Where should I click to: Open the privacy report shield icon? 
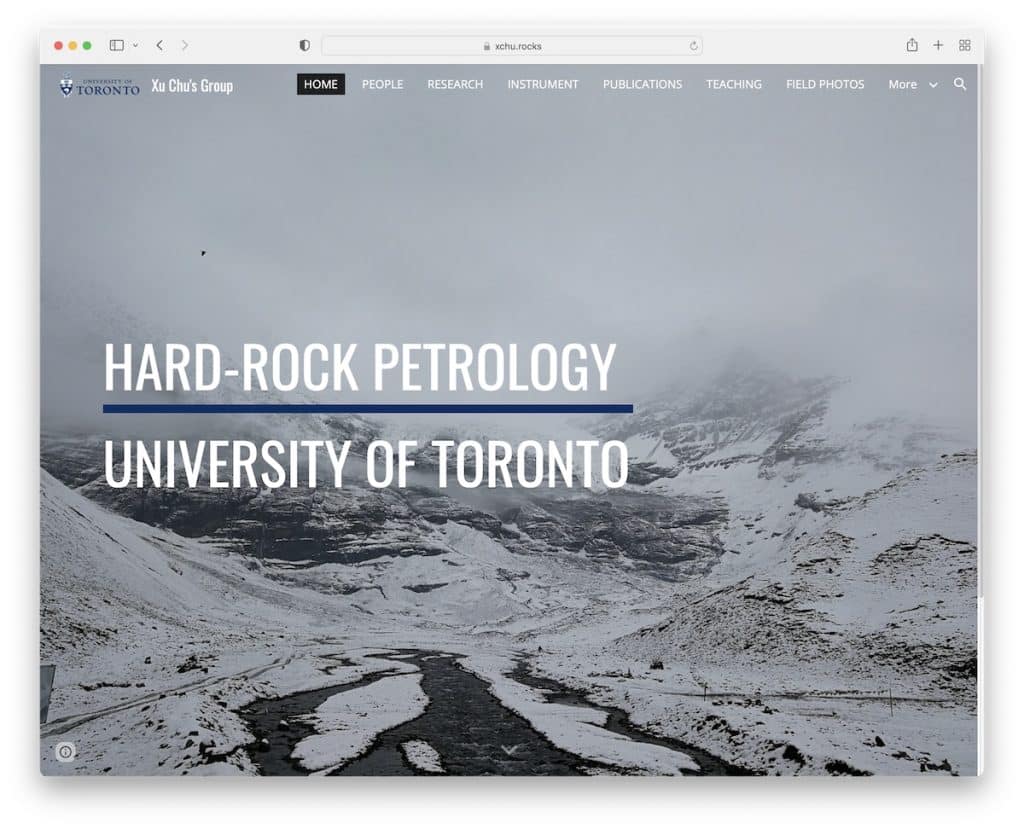[304, 45]
